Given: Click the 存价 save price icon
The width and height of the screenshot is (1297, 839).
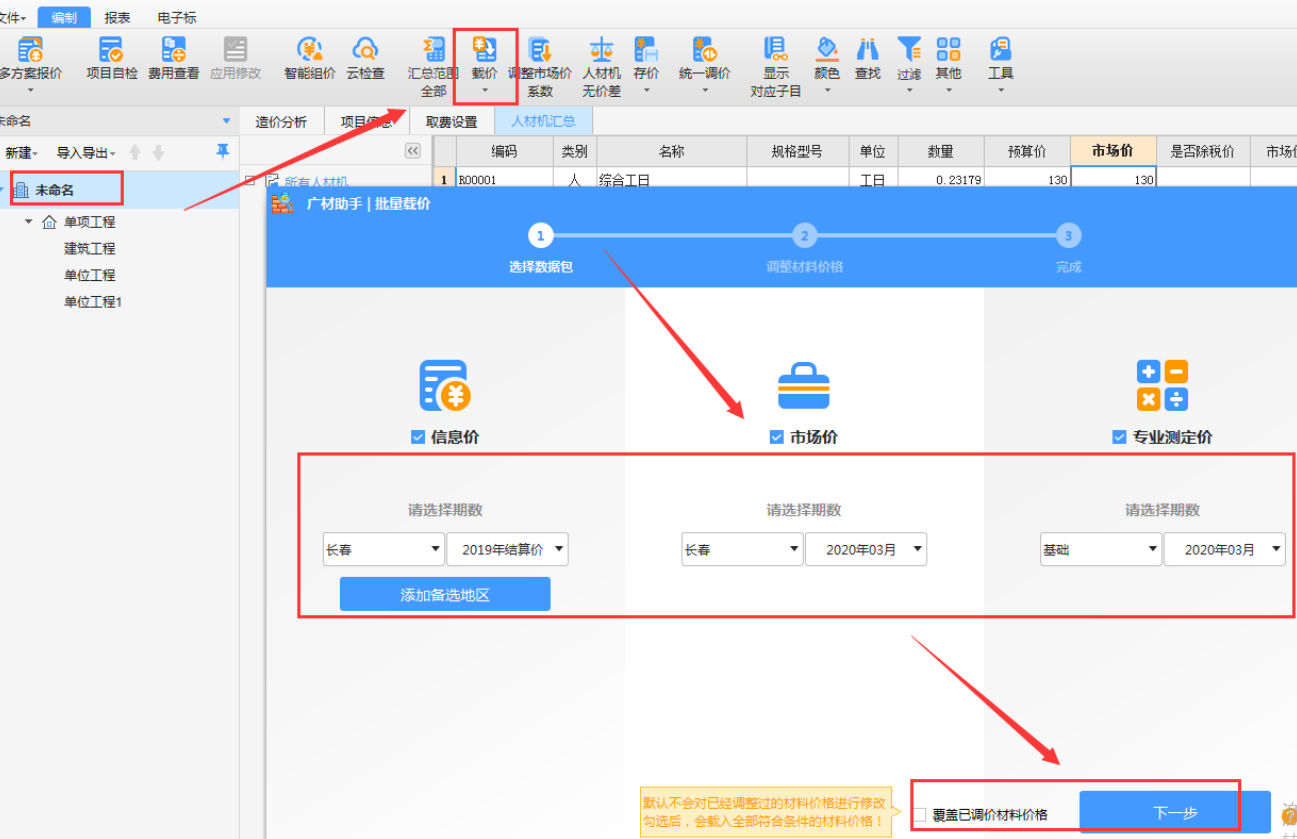Looking at the screenshot, I should [646, 49].
